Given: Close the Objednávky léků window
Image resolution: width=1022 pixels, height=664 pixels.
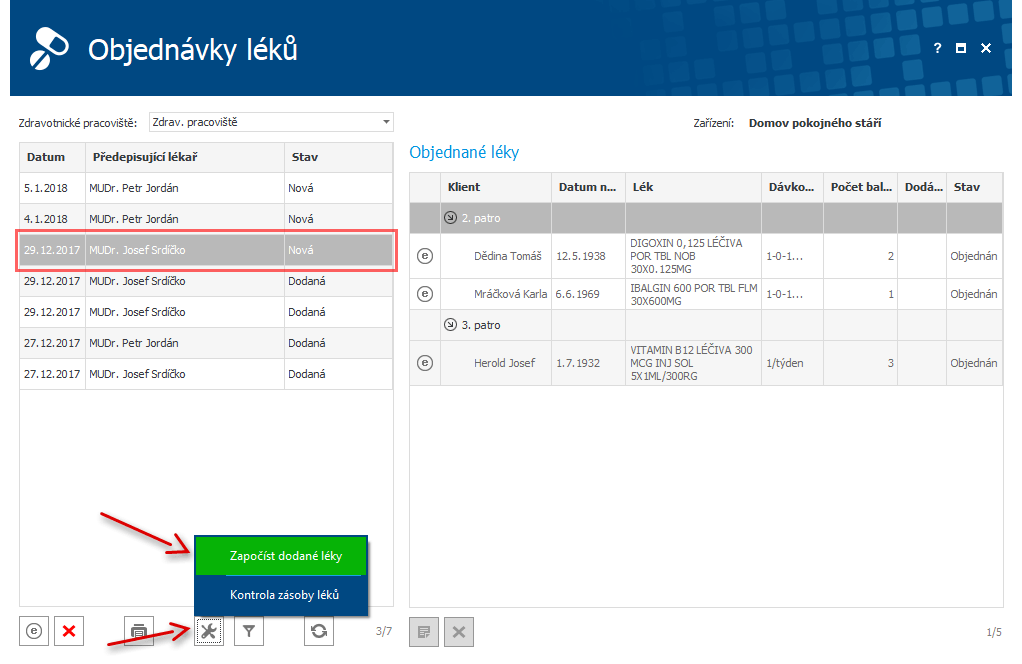Looking at the screenshot, I should click(x=986, y=48).
